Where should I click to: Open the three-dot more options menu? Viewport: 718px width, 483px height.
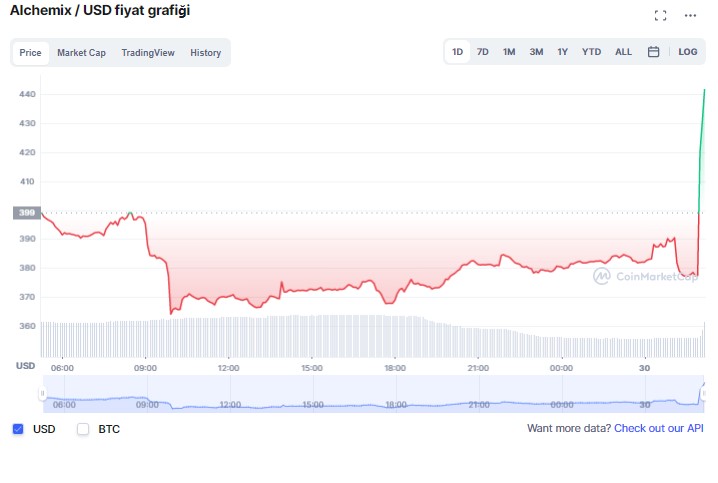690,16
